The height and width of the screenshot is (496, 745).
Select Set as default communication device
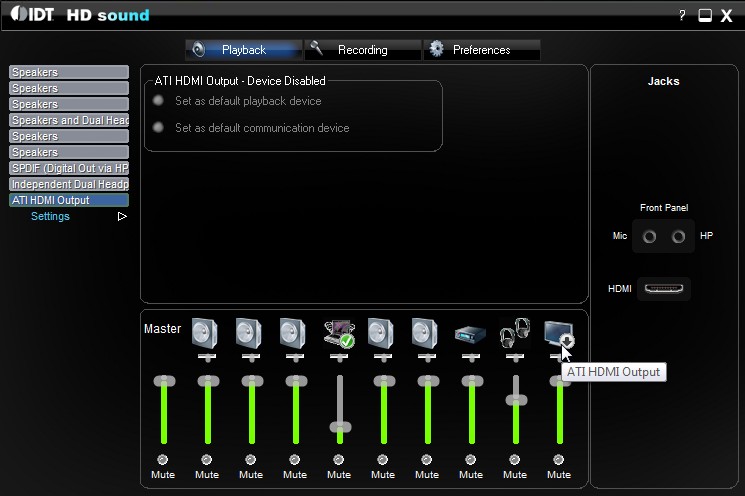click(159, 128)
